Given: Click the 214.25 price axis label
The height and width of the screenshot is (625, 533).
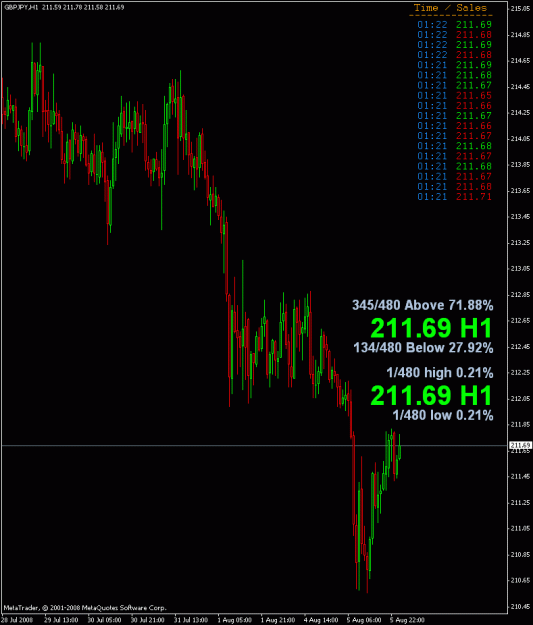Looking at the screenshot, I should [x=521, y=112].
